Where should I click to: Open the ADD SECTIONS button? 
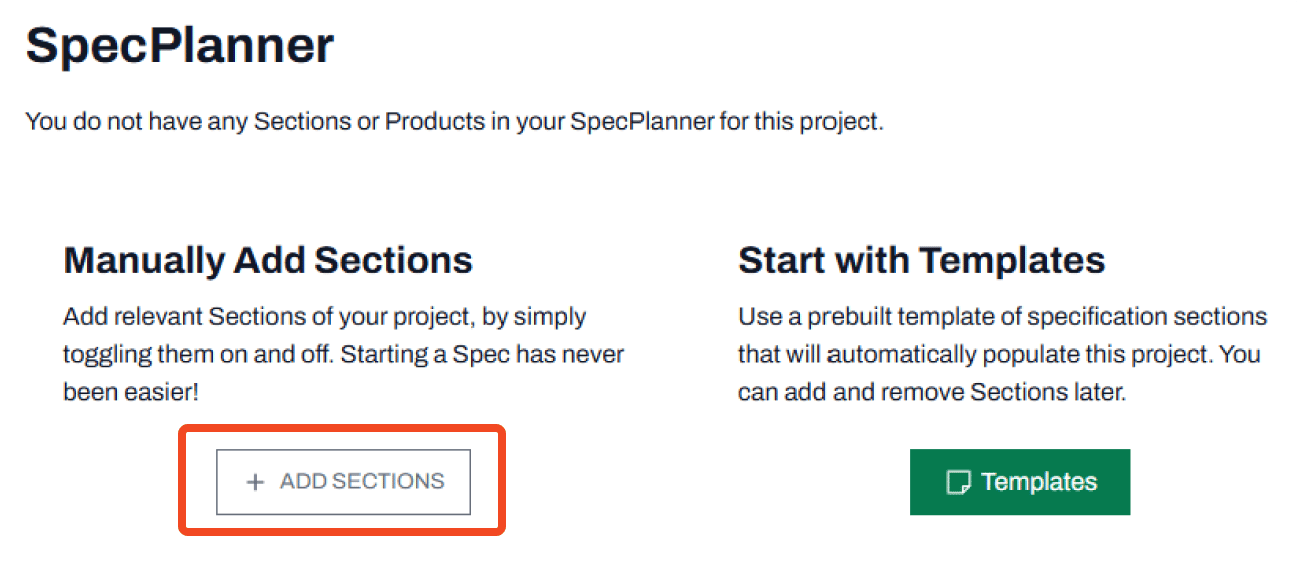point(343,482)
